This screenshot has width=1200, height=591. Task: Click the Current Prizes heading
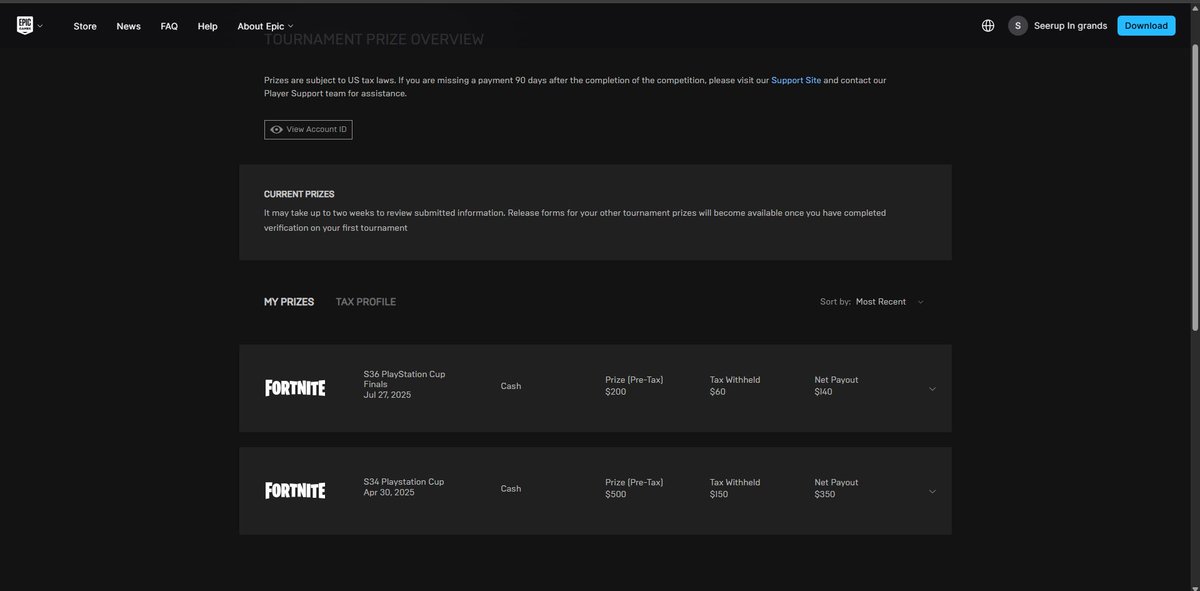pos(299,194)
